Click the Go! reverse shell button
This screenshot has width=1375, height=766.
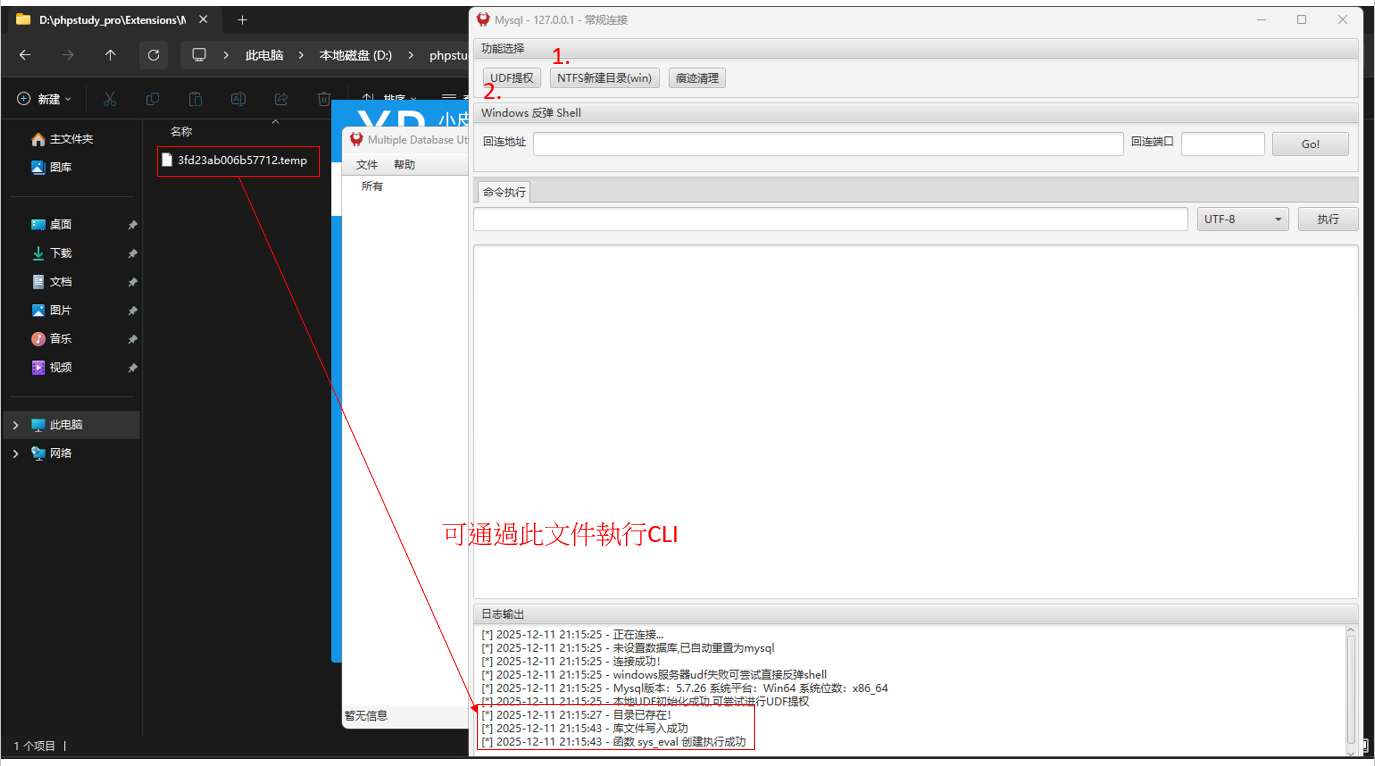[1310, 144]
